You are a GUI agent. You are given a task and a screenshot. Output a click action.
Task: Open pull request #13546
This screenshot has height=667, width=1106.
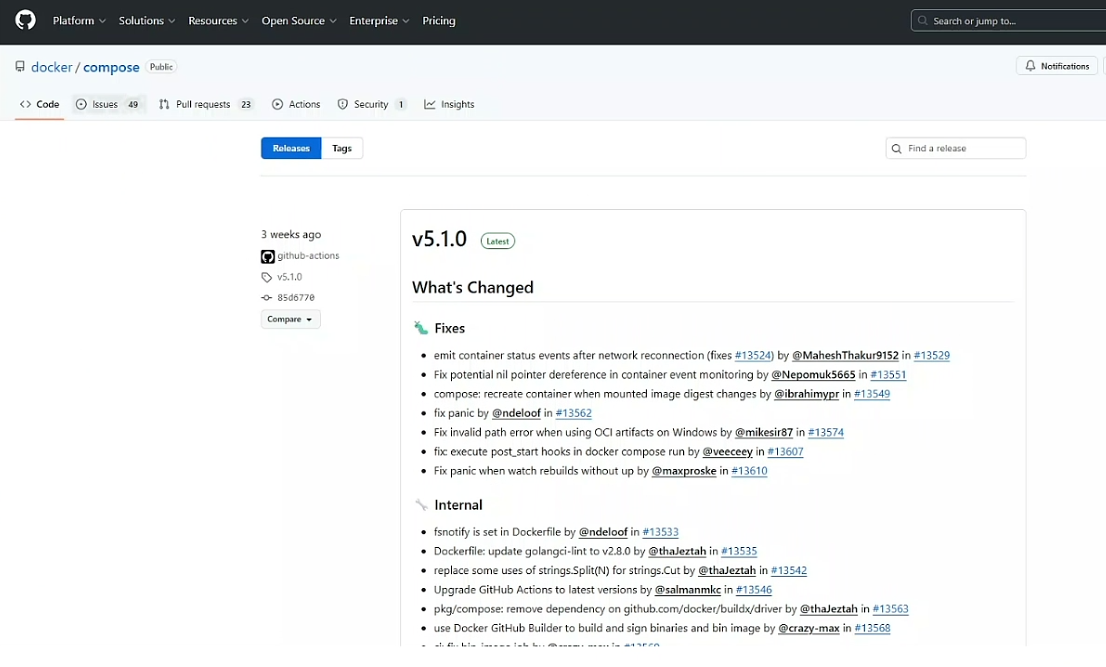click(x=754, y=589)
